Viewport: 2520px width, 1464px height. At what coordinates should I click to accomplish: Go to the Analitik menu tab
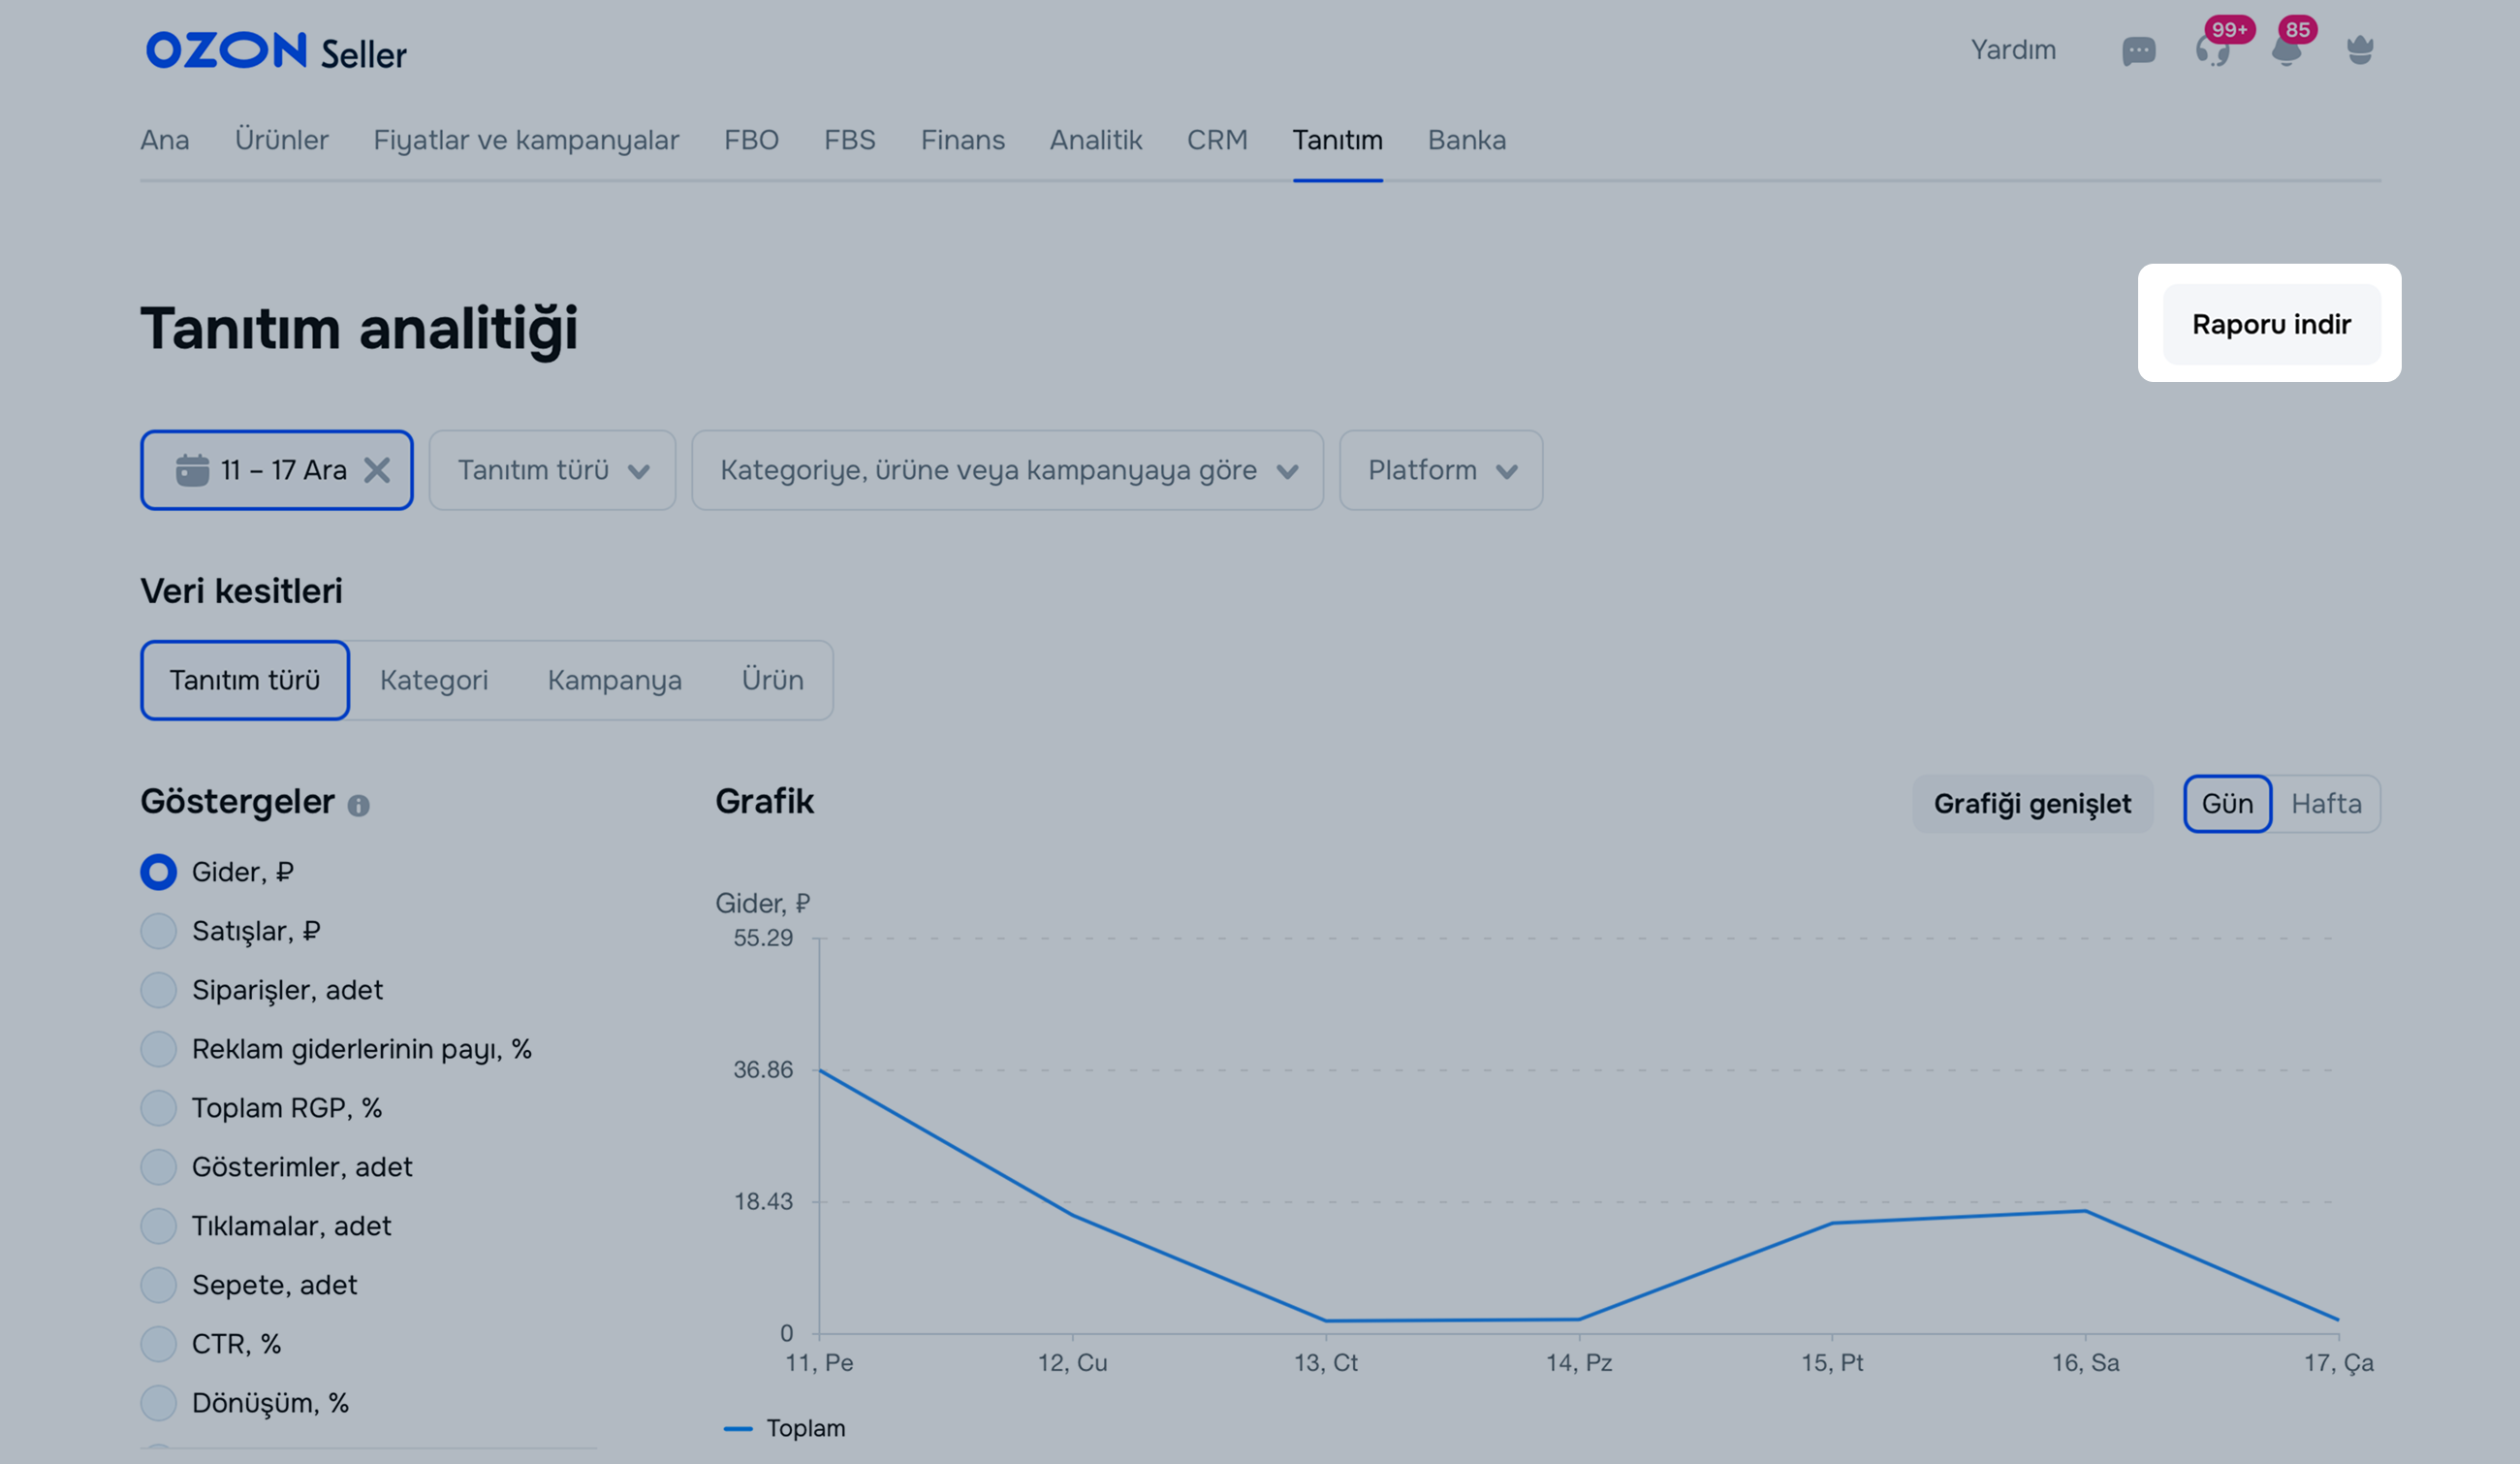point(1095,140)
